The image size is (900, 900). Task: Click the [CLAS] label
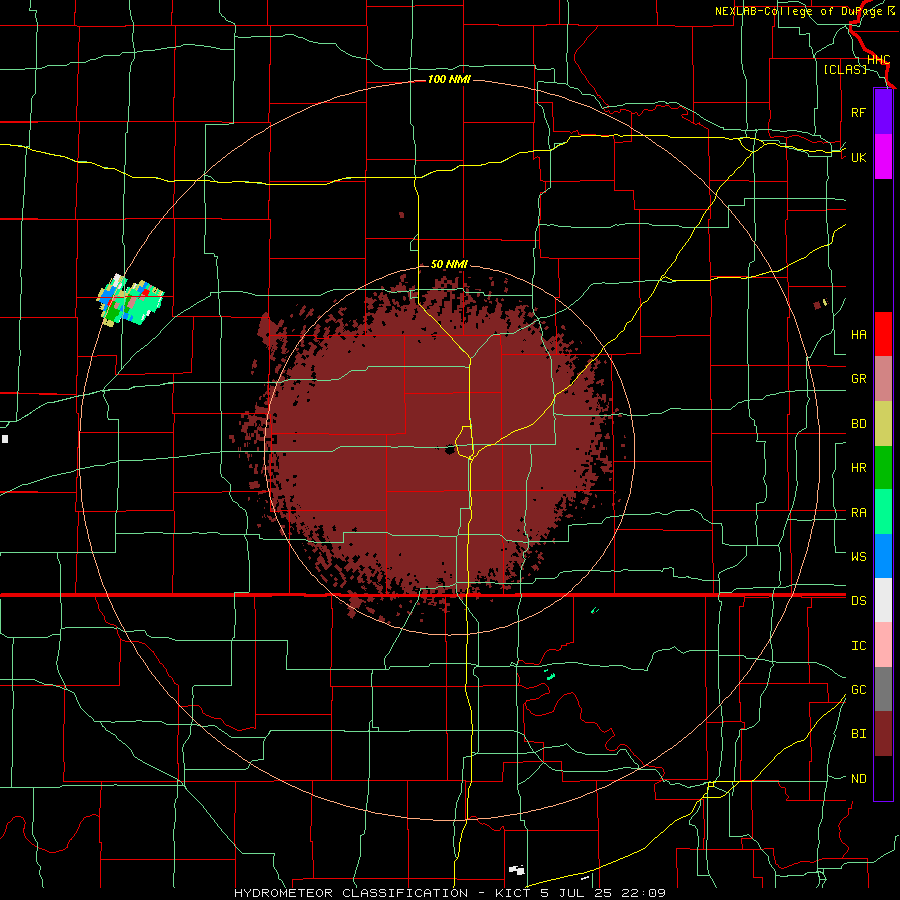845,69
